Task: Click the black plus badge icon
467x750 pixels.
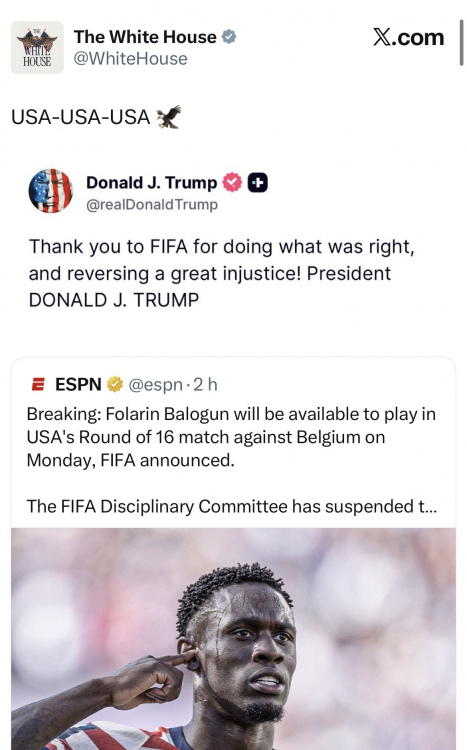Action: [x=257, y=182]
